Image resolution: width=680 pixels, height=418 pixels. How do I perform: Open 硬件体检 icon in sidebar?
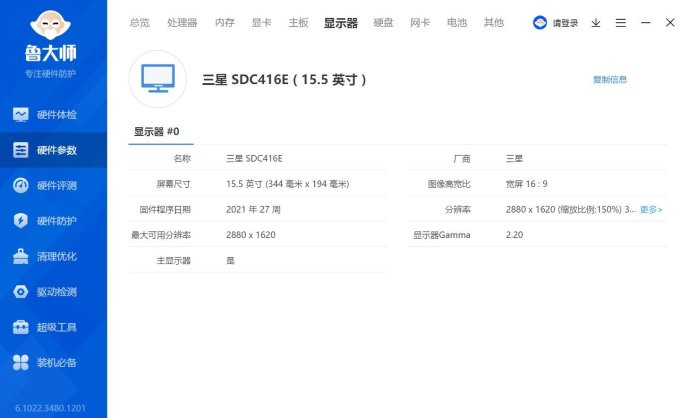(20, 114)
